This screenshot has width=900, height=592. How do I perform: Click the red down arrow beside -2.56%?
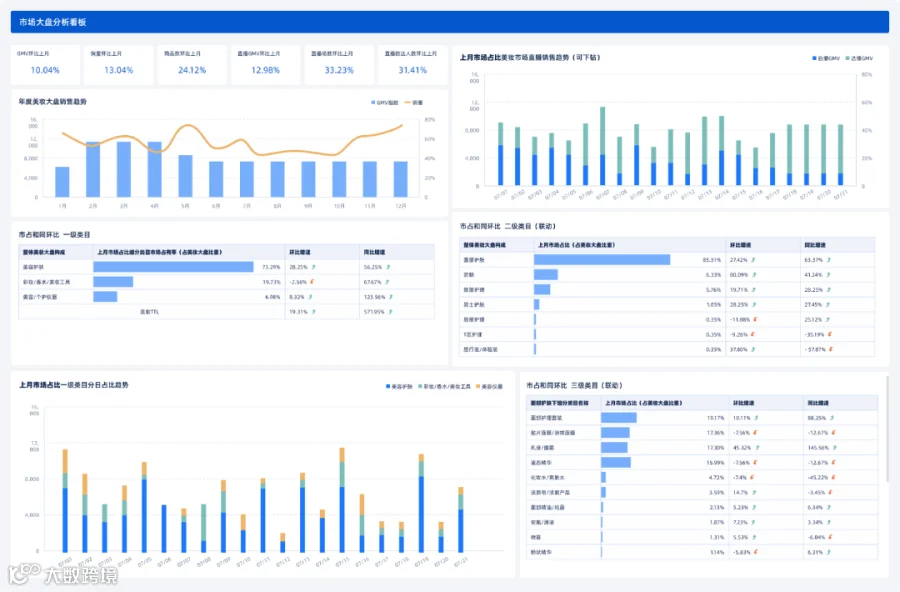click(x=312, y=282)
